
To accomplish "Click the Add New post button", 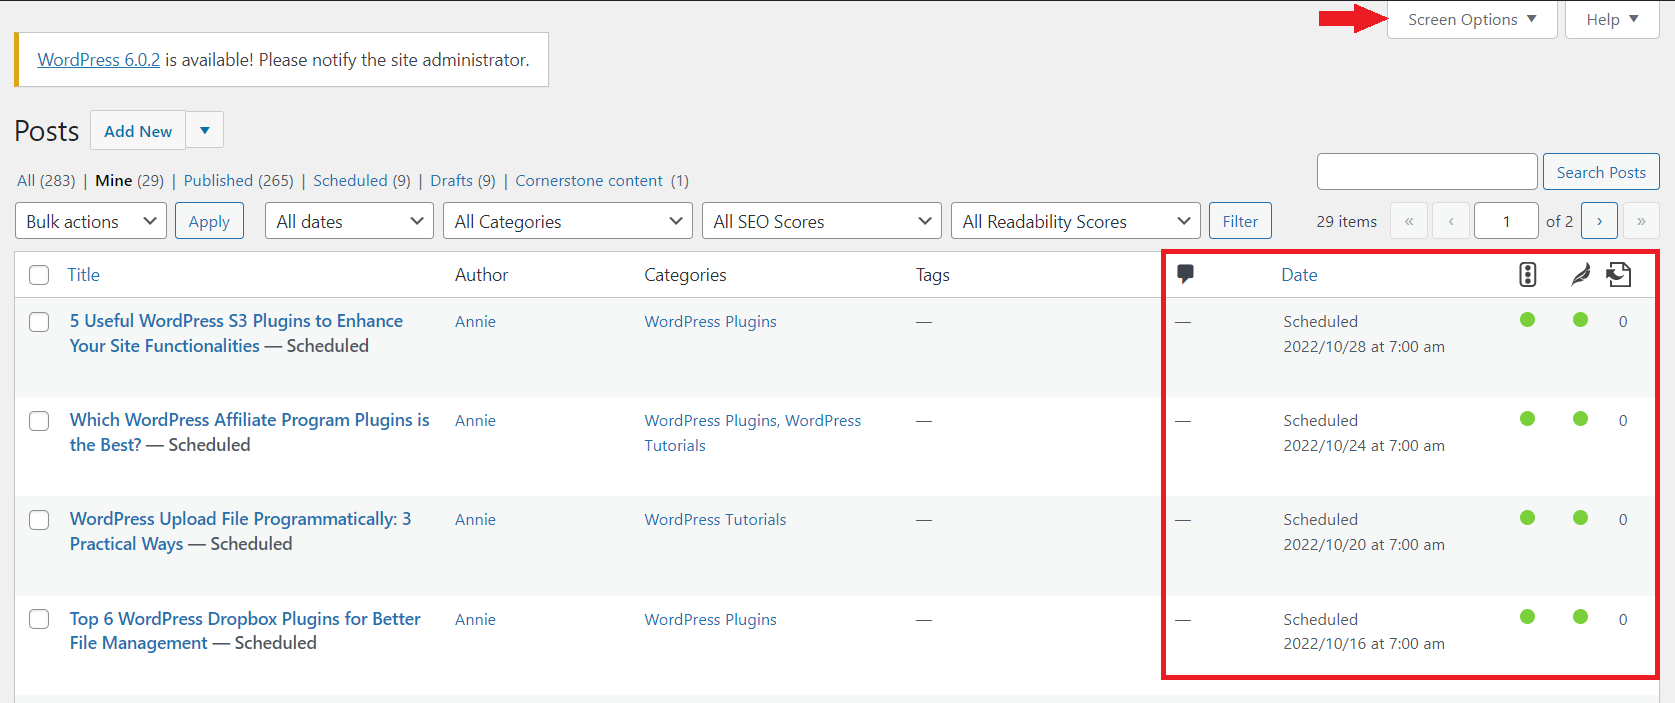I will 138,130.
